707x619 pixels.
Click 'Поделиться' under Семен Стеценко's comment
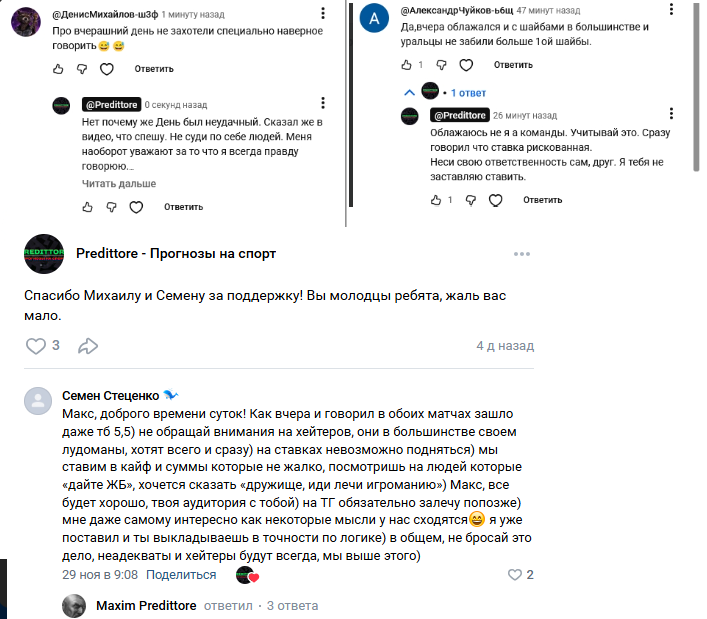point(181,575)
